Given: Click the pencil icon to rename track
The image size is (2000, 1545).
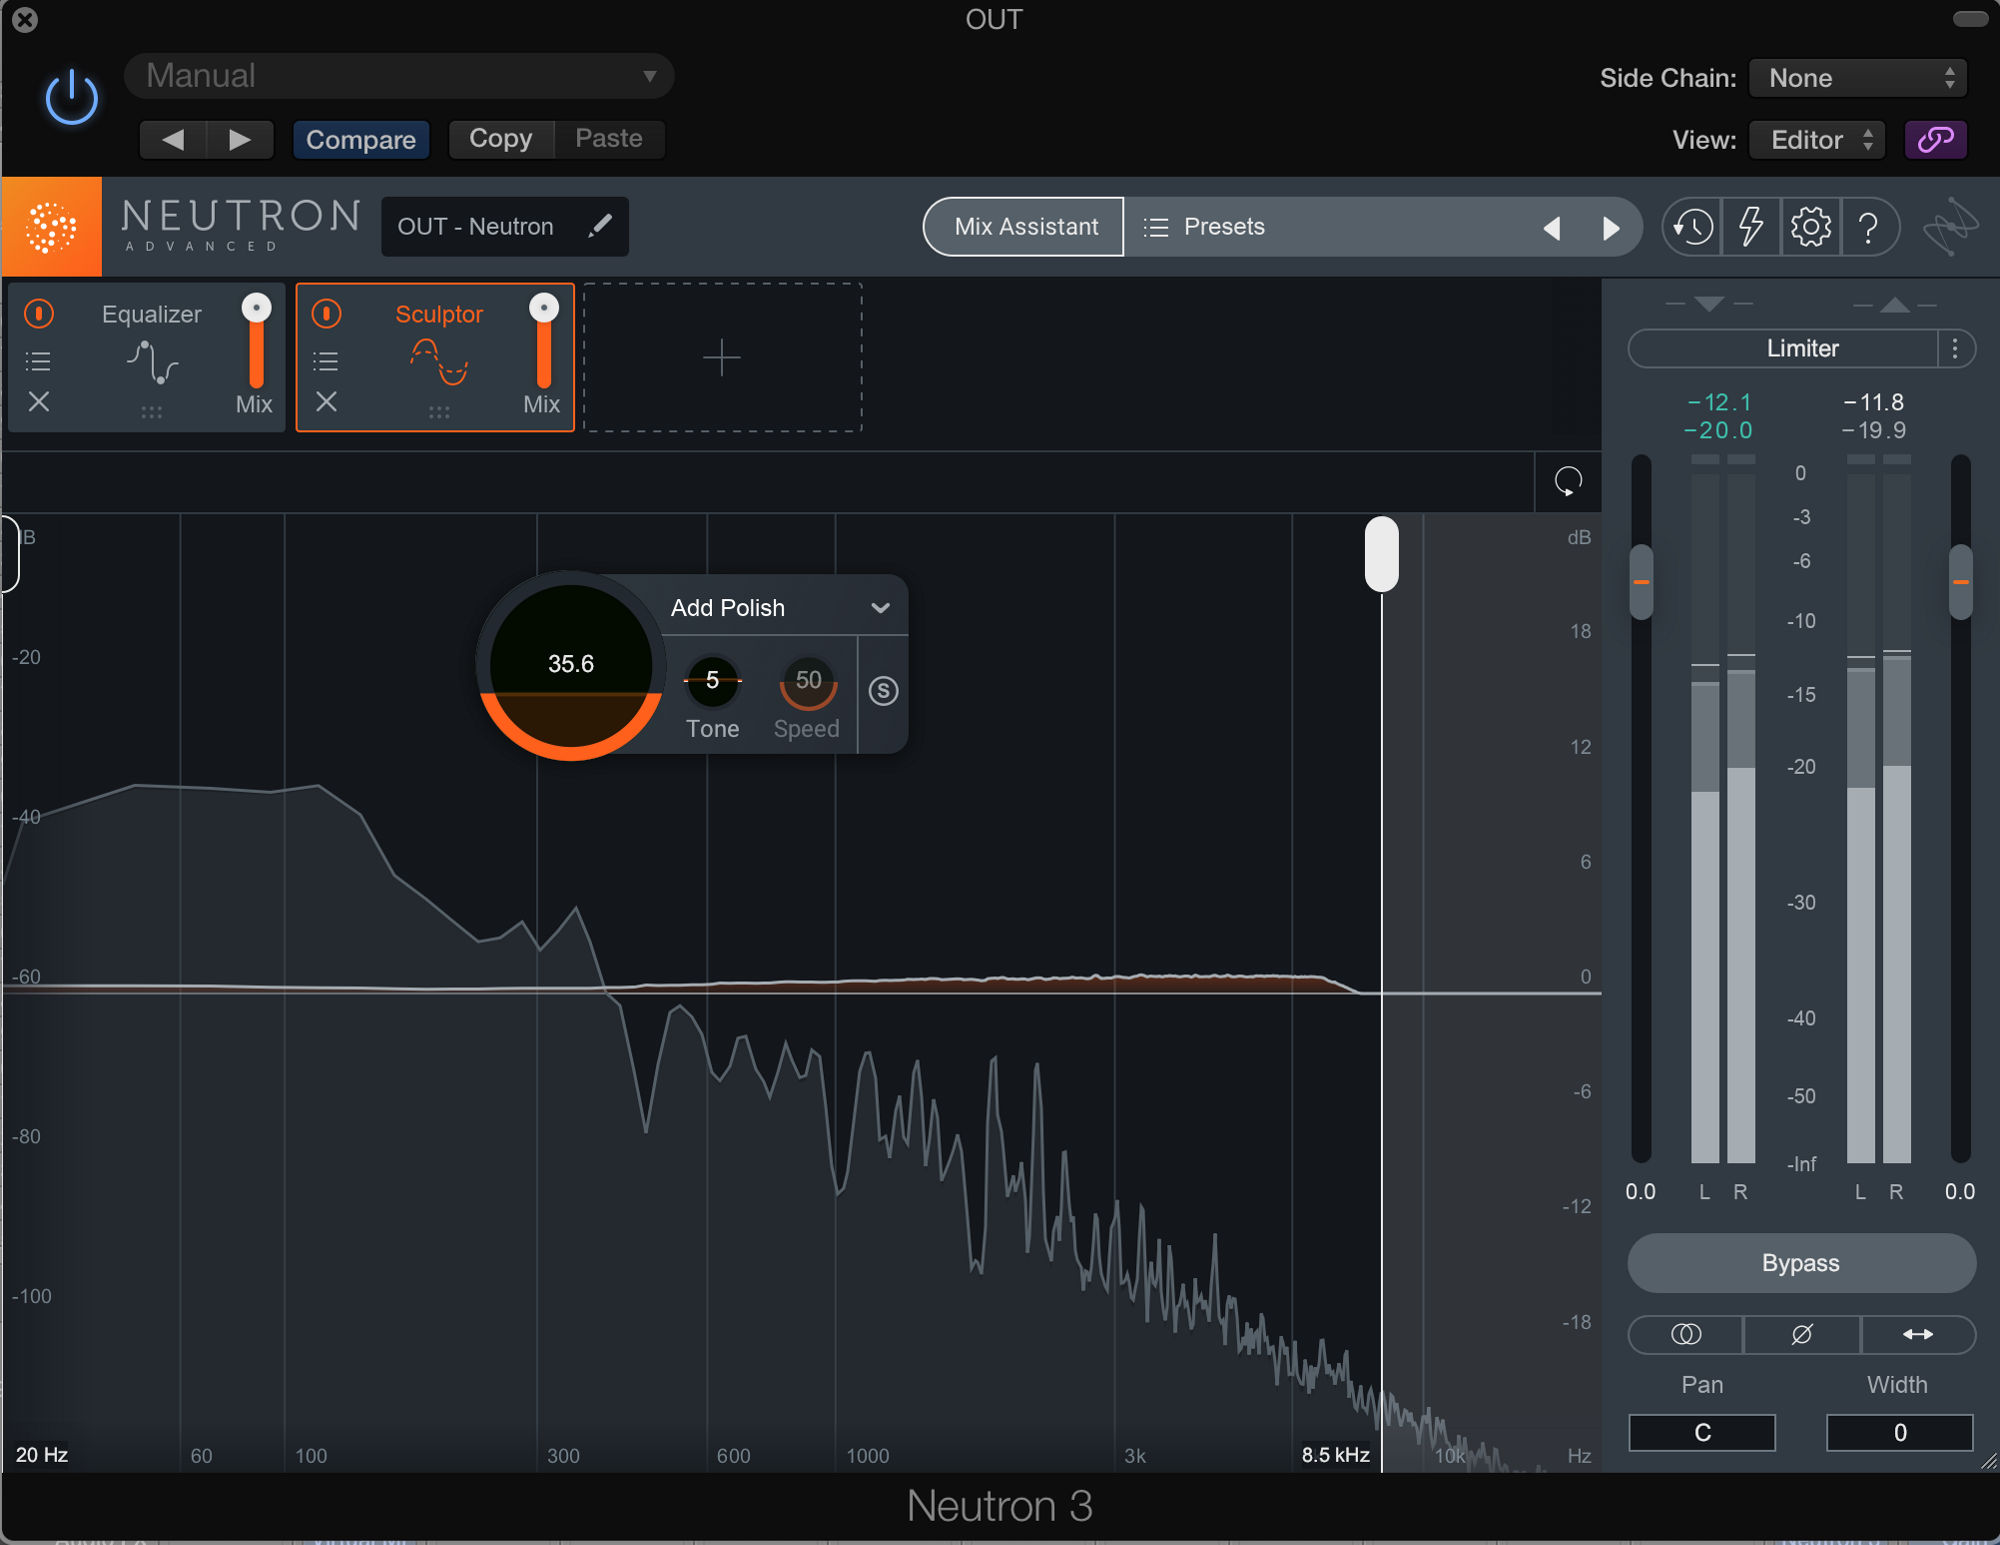Looking at the screenshot, I should click(599, 226).
